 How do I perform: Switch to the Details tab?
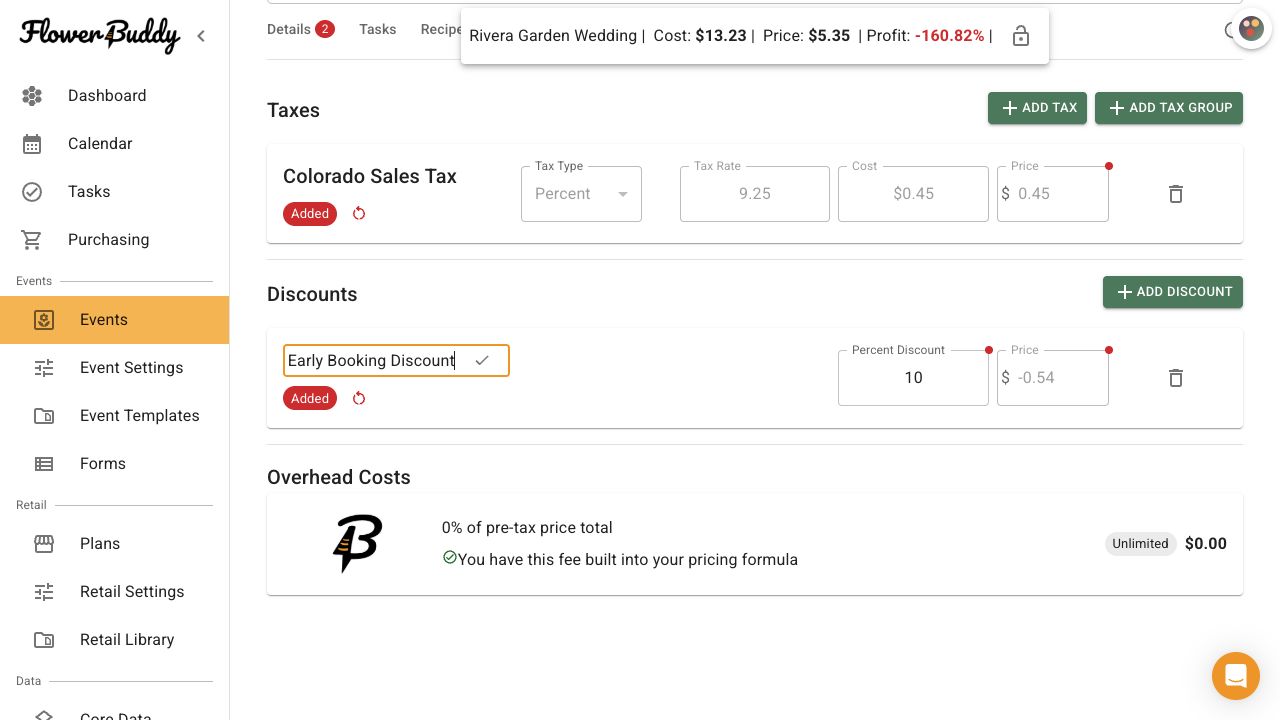pyautogui.click(x=300, y=30)
